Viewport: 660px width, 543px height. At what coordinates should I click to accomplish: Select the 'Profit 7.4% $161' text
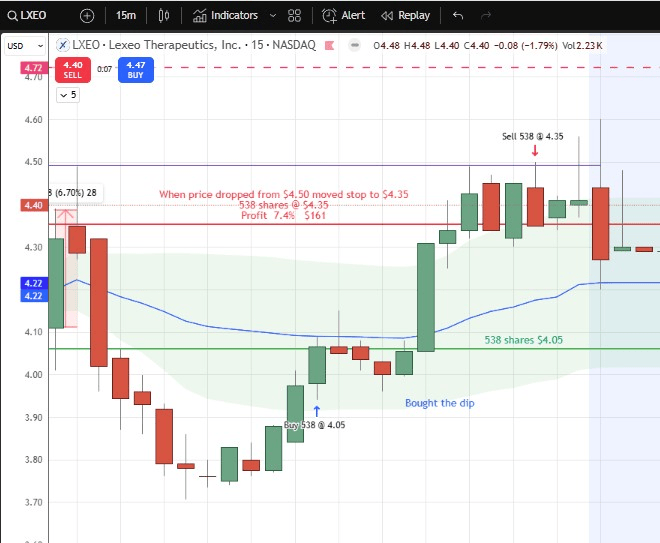[283, 216]
